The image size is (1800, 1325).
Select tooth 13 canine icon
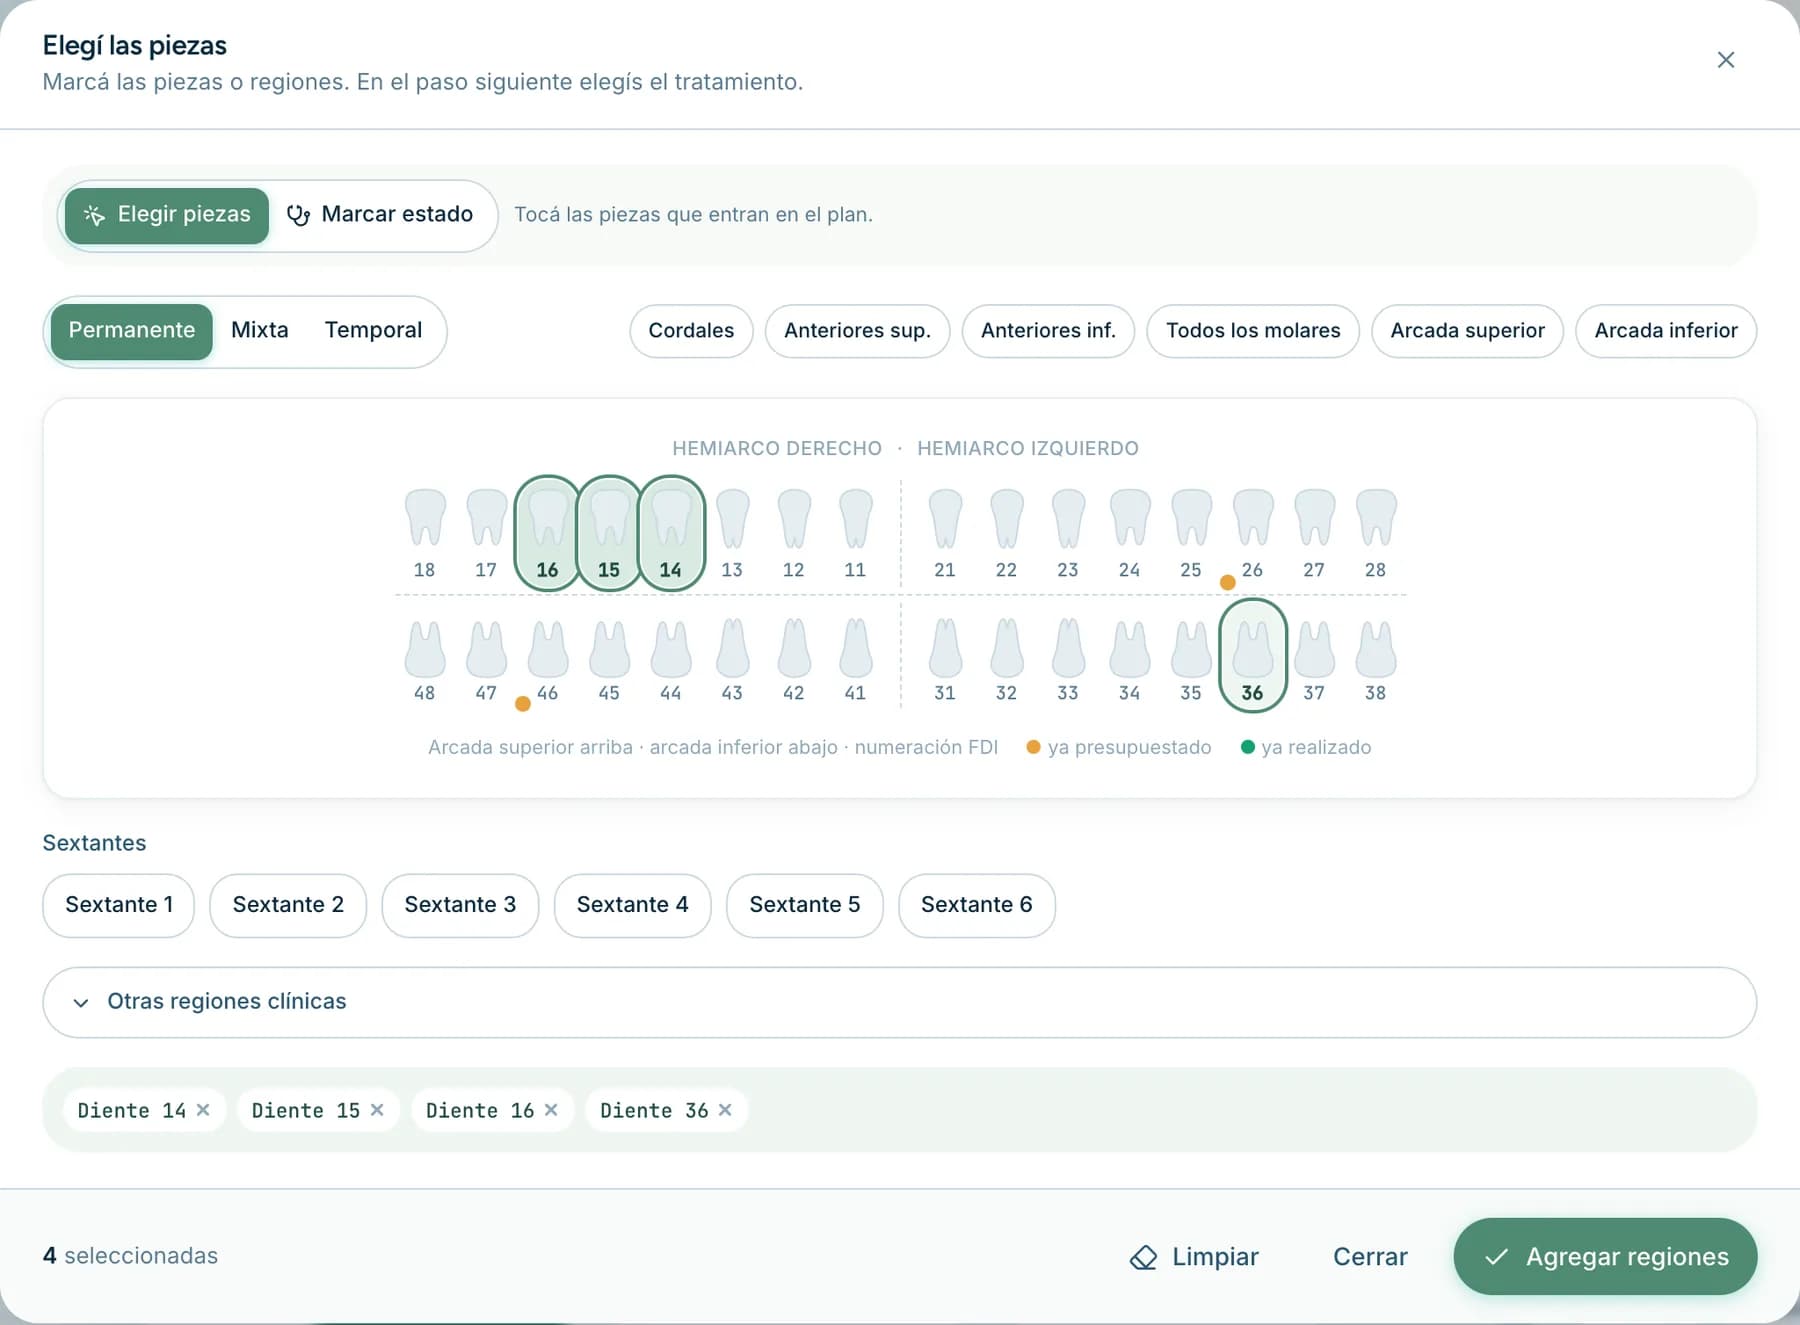tap(733, 533)
